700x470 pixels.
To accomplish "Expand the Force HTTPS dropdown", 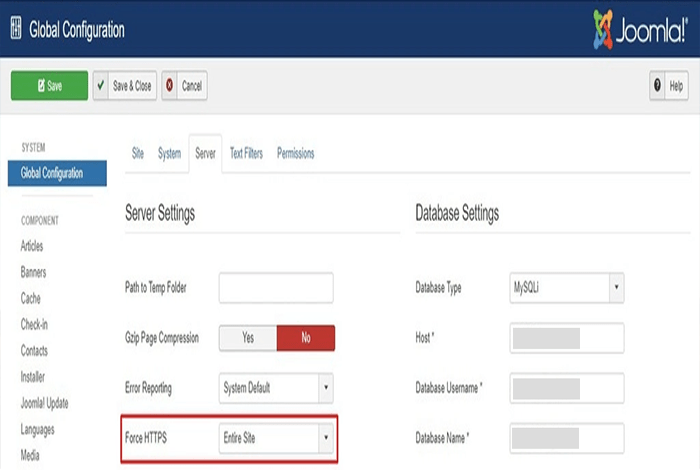I will click(x=276, y=437).
